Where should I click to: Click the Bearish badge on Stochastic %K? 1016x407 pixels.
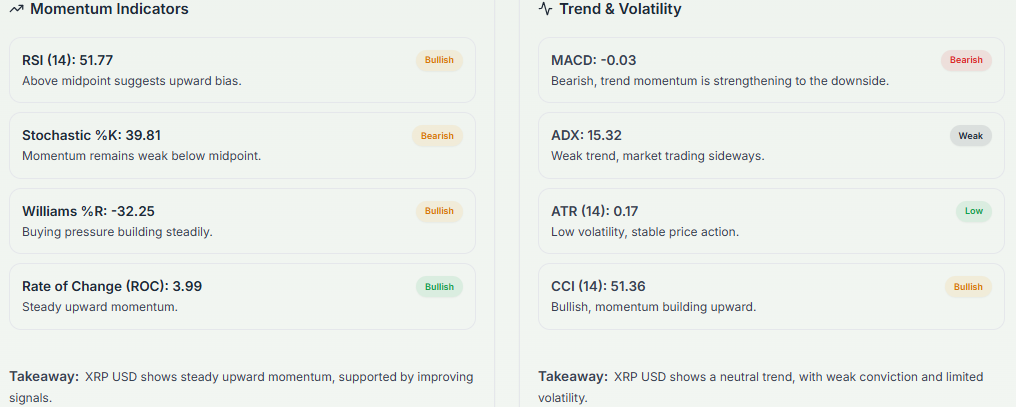(437, 136)
